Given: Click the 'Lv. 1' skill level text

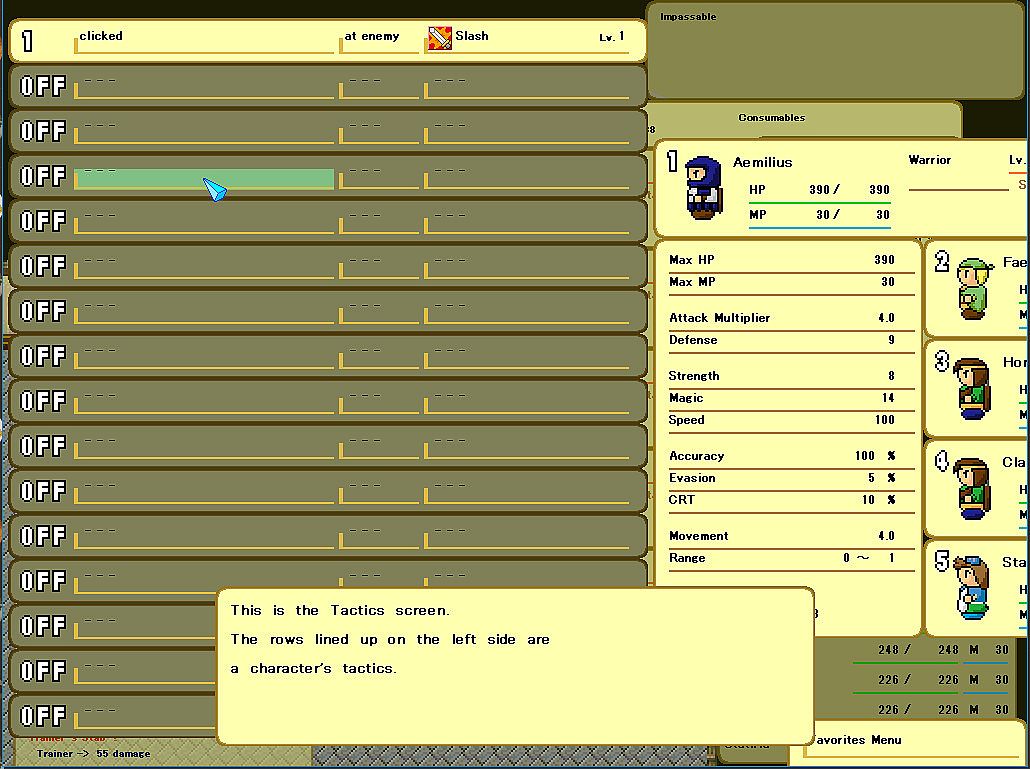Looking at the screenshot, I should [x=612, y=37].
